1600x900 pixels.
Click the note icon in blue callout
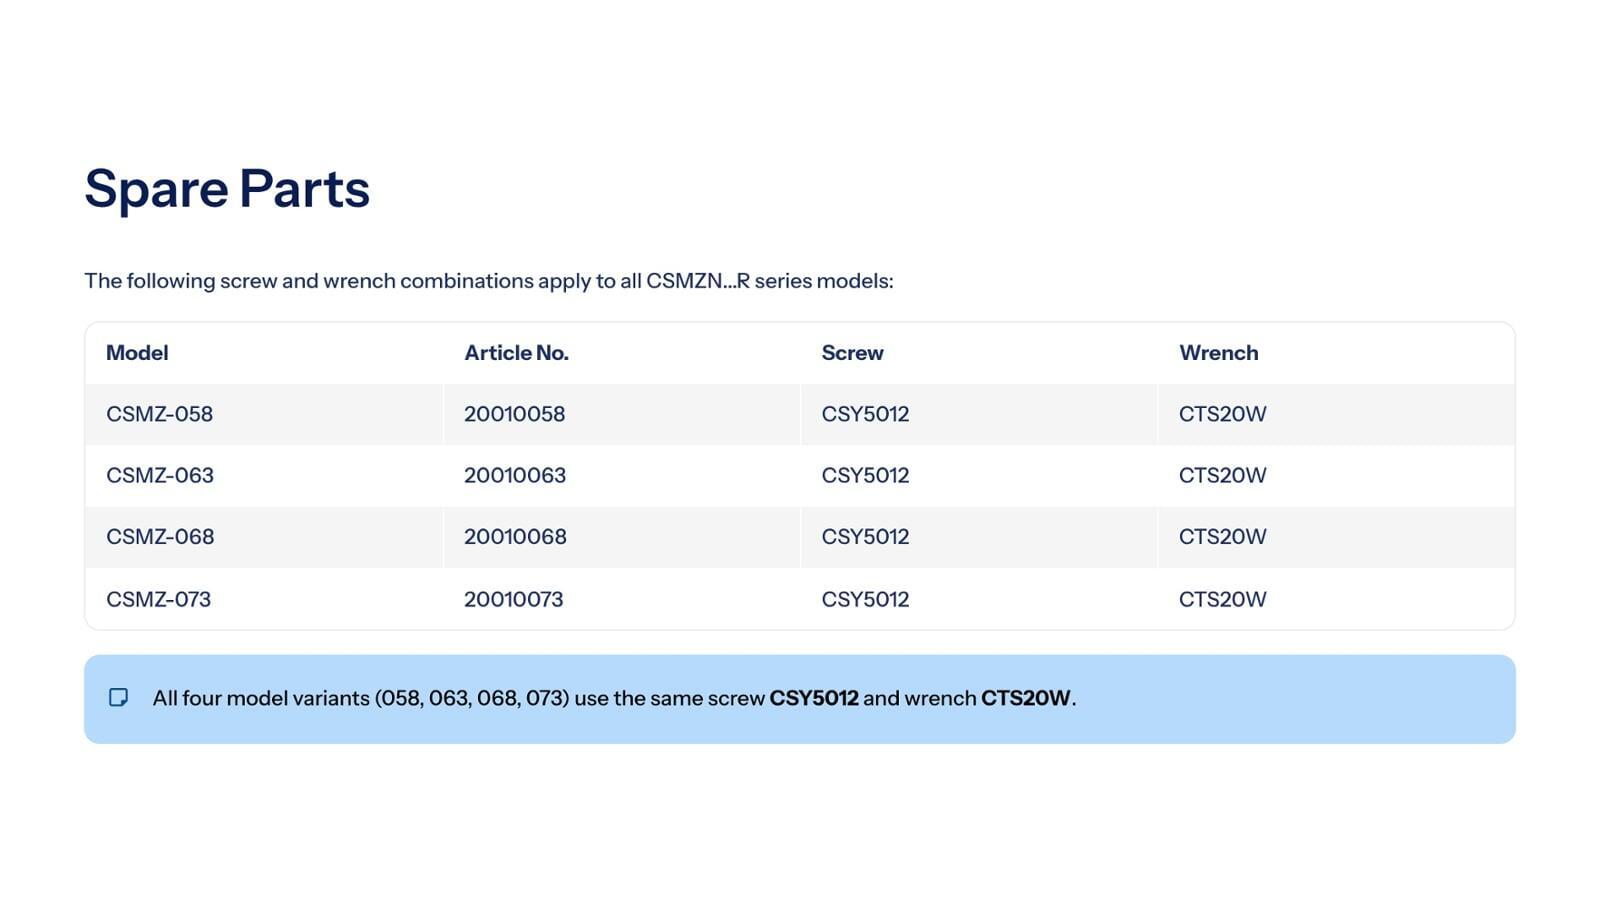click(x=118, y=697)
